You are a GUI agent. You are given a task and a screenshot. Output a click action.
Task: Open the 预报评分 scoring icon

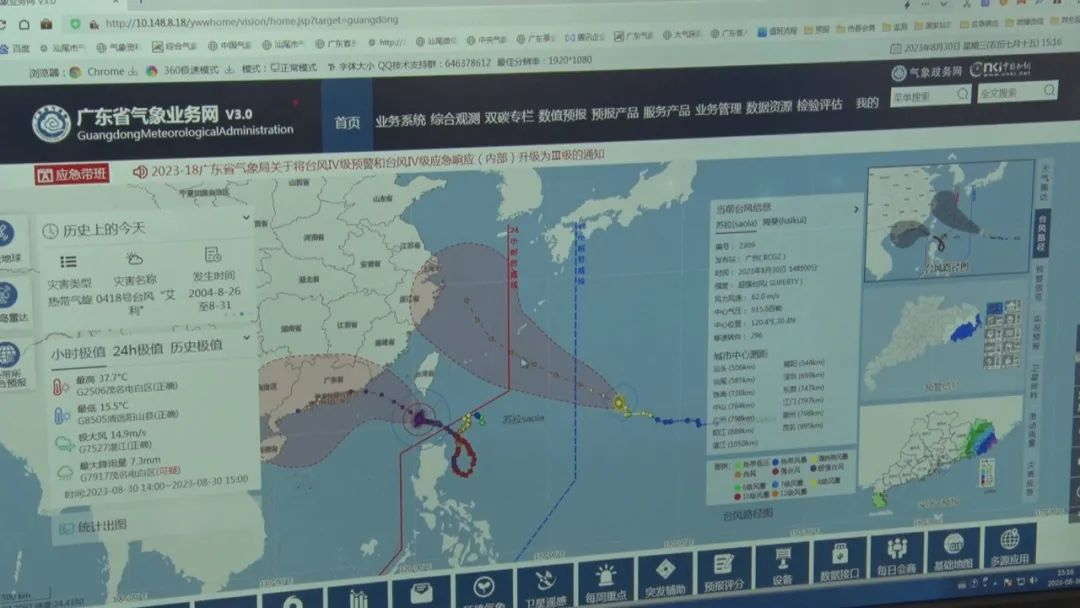723,564
